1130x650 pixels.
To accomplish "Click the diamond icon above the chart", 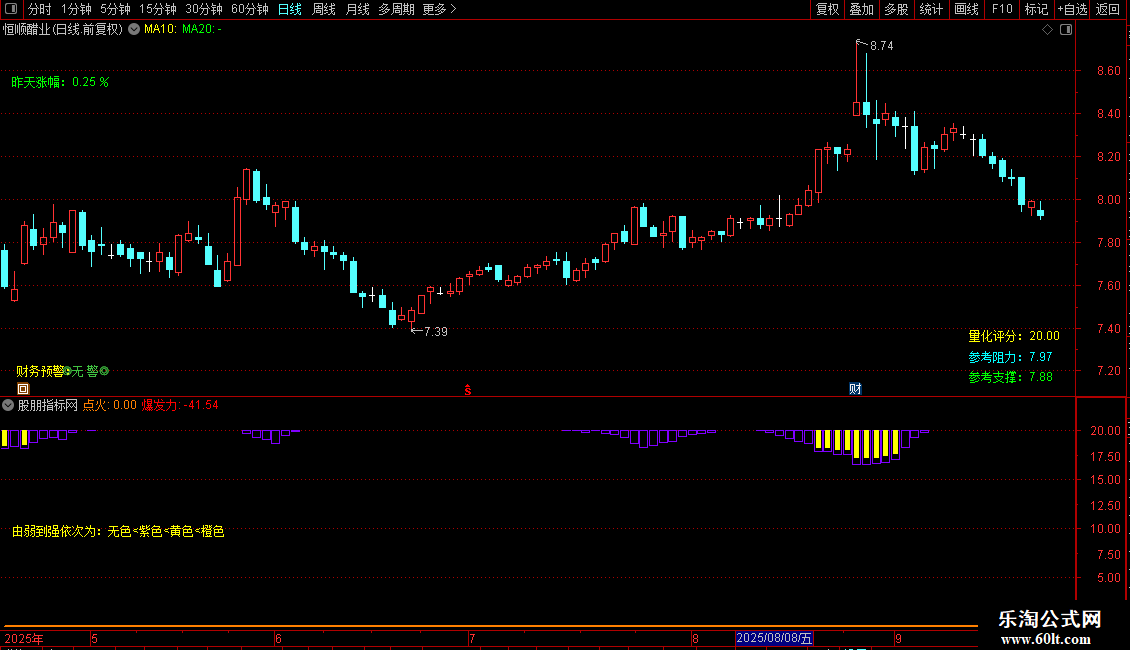I will tap(1048, 30).
